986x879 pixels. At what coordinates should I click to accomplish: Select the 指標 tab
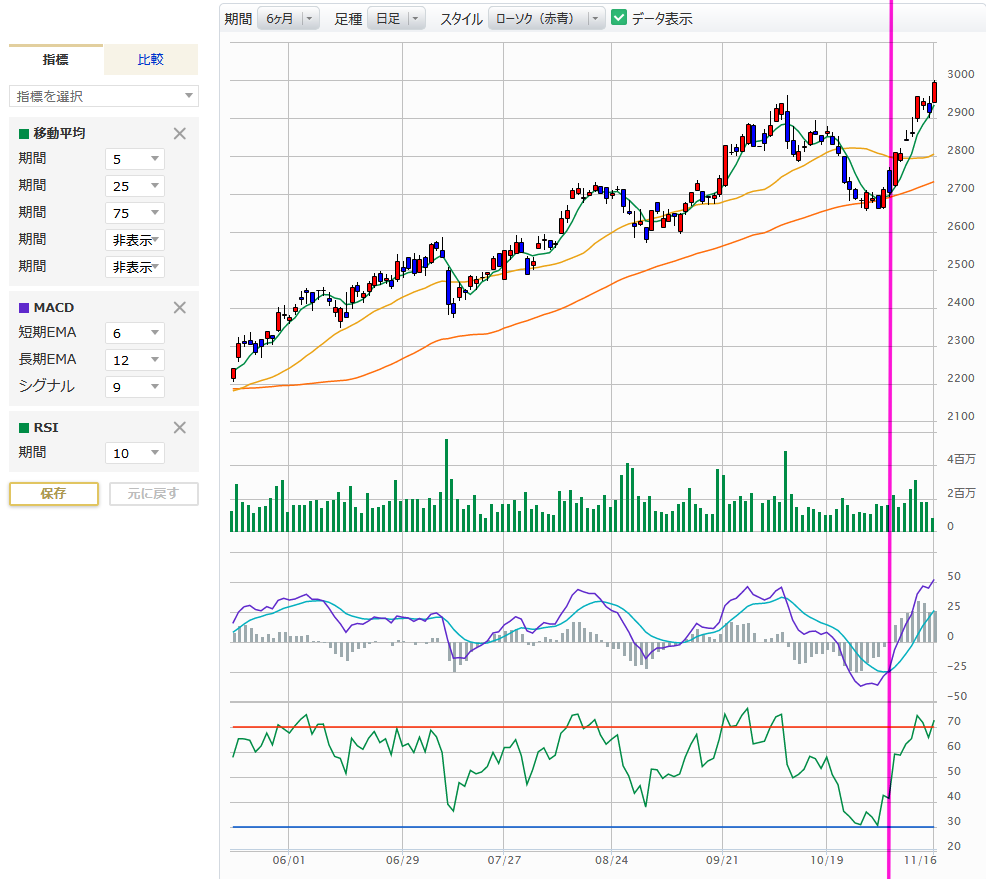(x=56, y=60)
